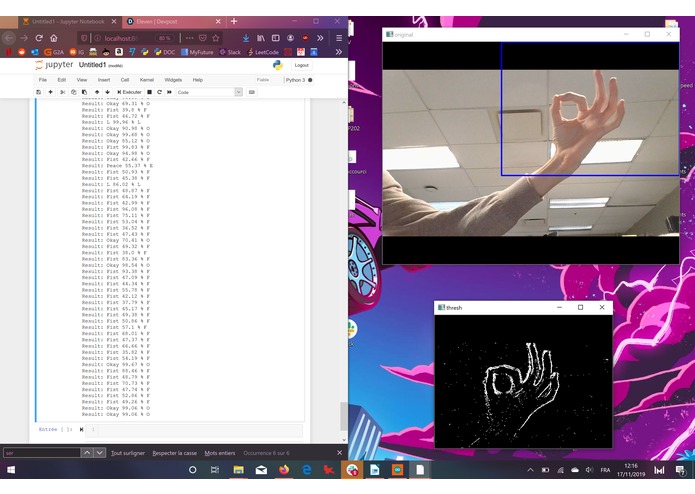Open the Cell menu in Jupyter

tap(125, 80)
